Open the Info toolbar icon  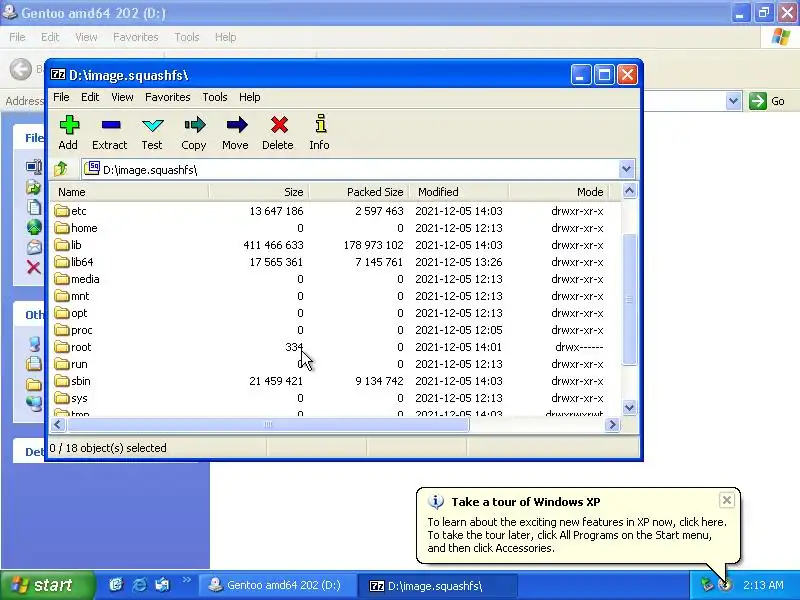[x=320, y=124]
